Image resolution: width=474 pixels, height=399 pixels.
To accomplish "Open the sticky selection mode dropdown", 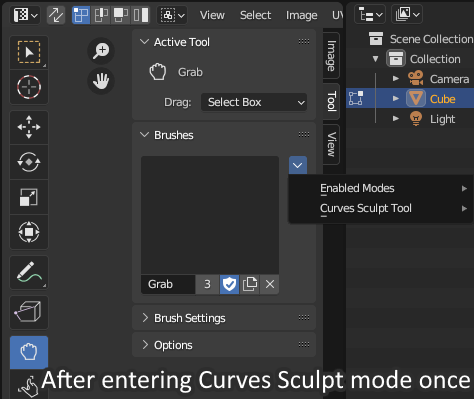I will click(x=172, y=15).
